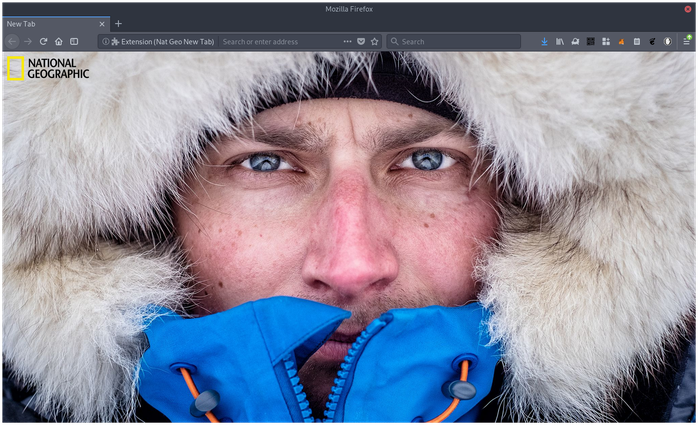The width and height of the screenshot is (700, 427).
Task: Close the Mozilla Firefox window
Action: (x=688, y=9)
